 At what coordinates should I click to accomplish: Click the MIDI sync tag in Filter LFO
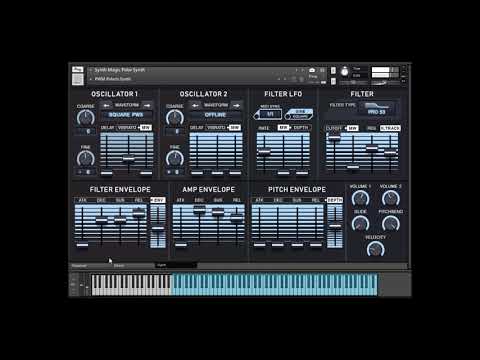[x=268, y=114]
